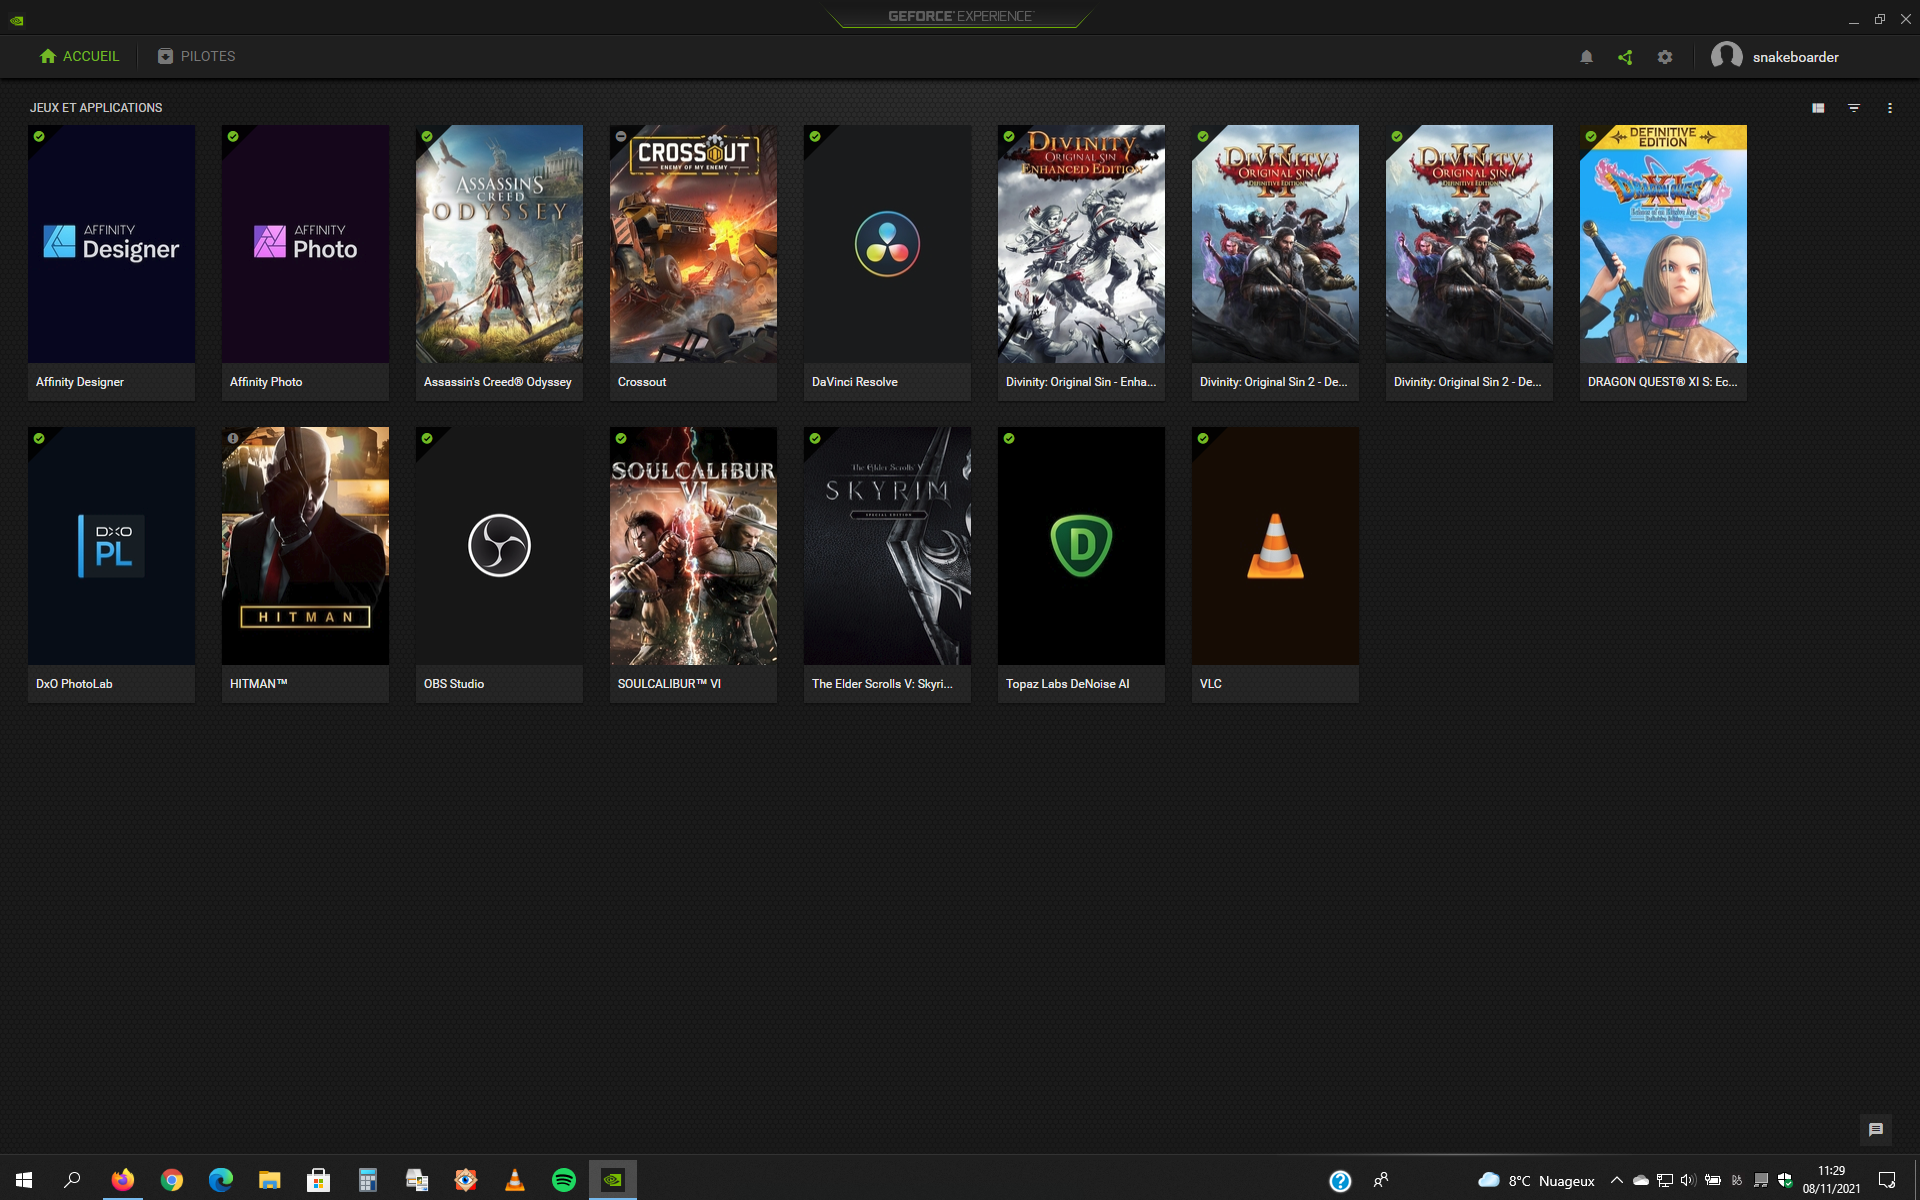Click the optimized checkmark on SOULCALIBUR VI tile

coord(621,438)
